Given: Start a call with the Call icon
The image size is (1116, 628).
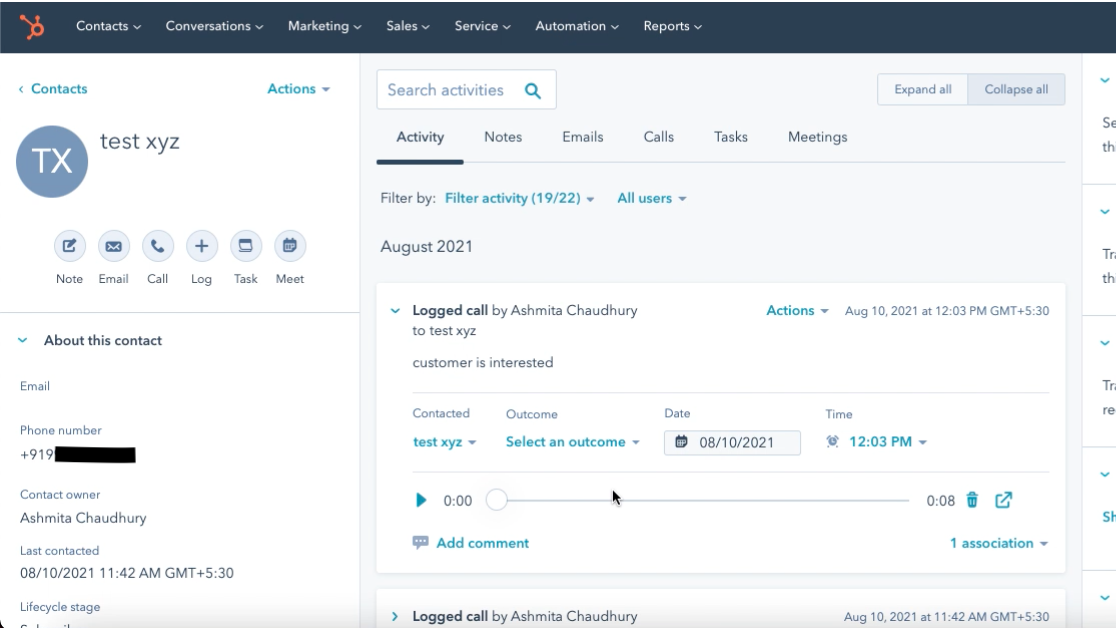Looking at the screenshot, I should tap(157, 246).
